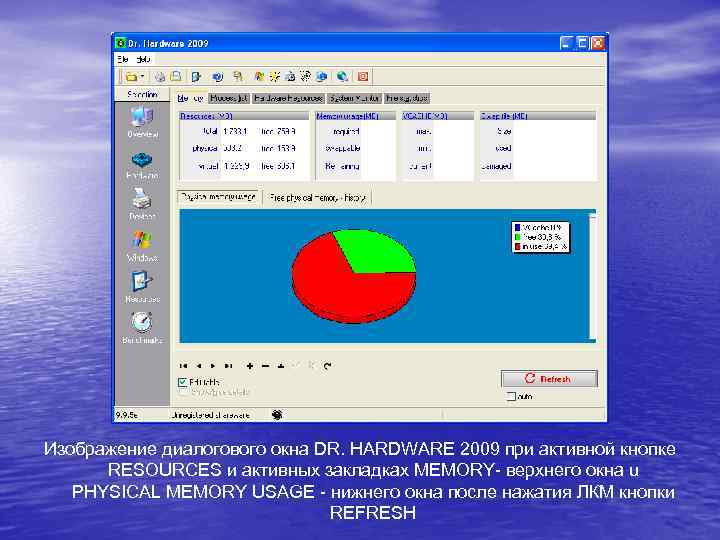Click the Selection header above sidebar
Image resolution: width=720 pixels, height=540 pixels.
(x=142, y=94)
